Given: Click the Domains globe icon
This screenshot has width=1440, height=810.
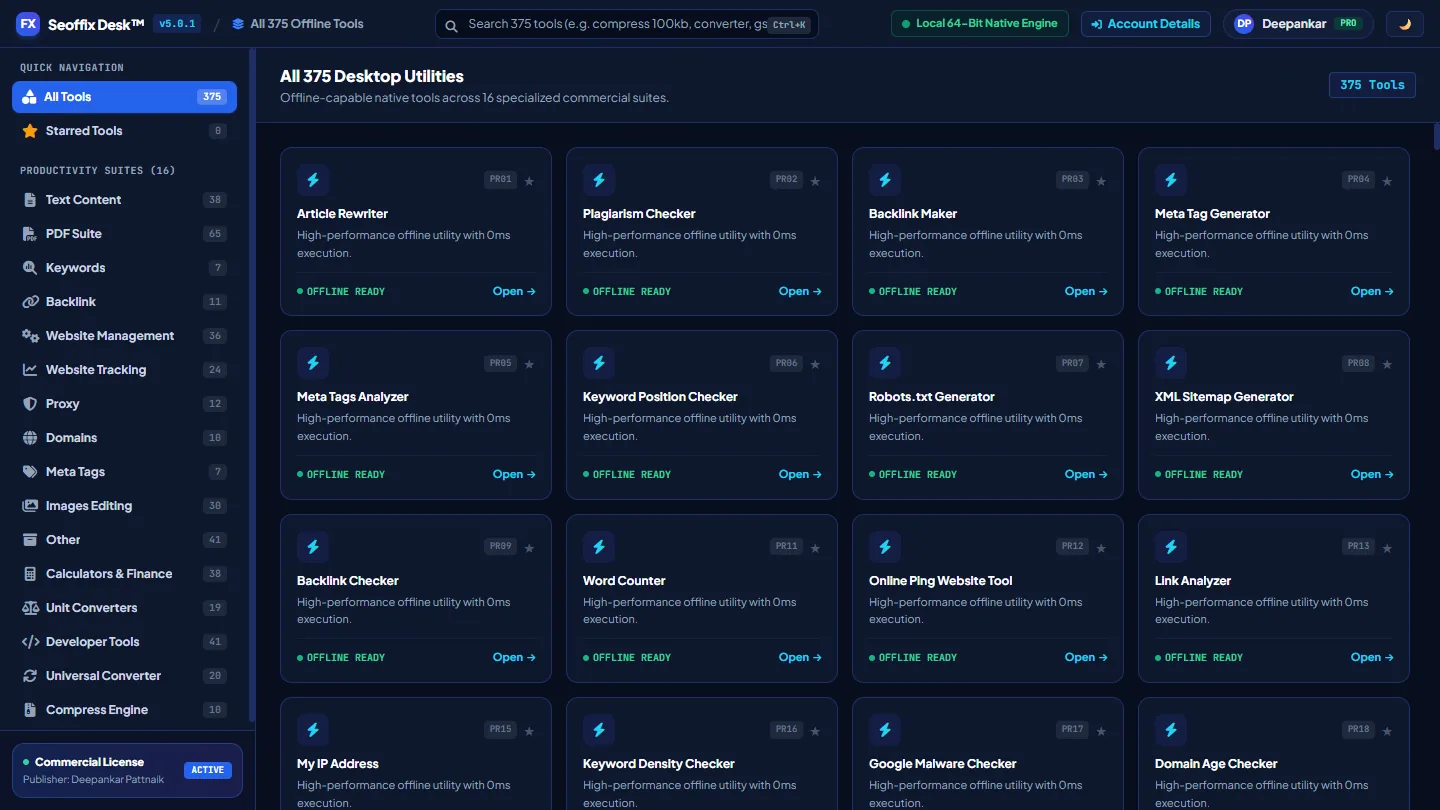Looking at the screenshot, I should pyautogui.click(x=30, y=438).
